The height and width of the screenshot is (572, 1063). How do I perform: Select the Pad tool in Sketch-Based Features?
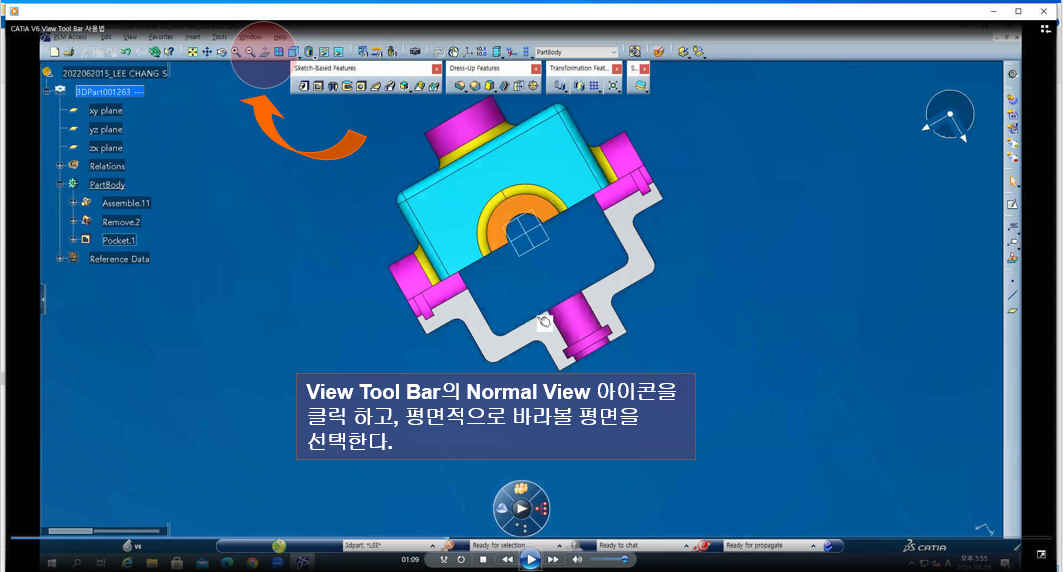tap(304, 86)
